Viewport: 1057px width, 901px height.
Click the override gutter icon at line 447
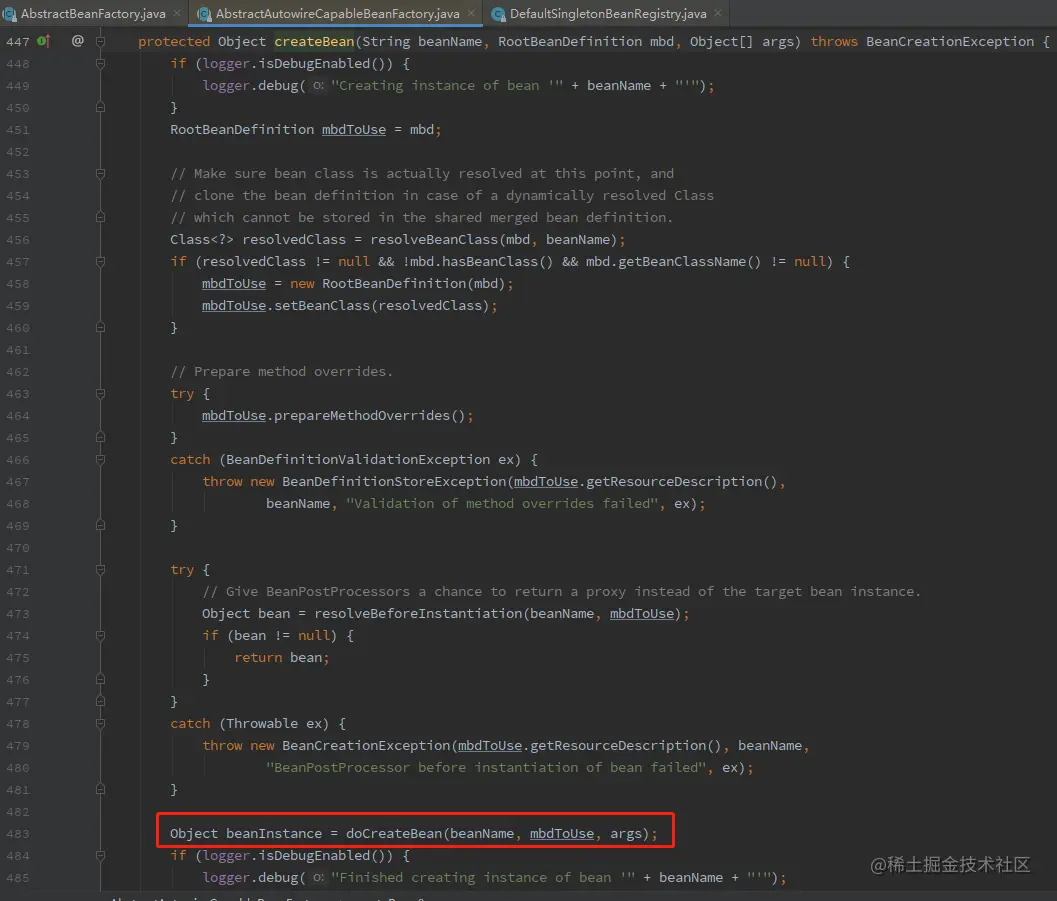click(44, 41)
